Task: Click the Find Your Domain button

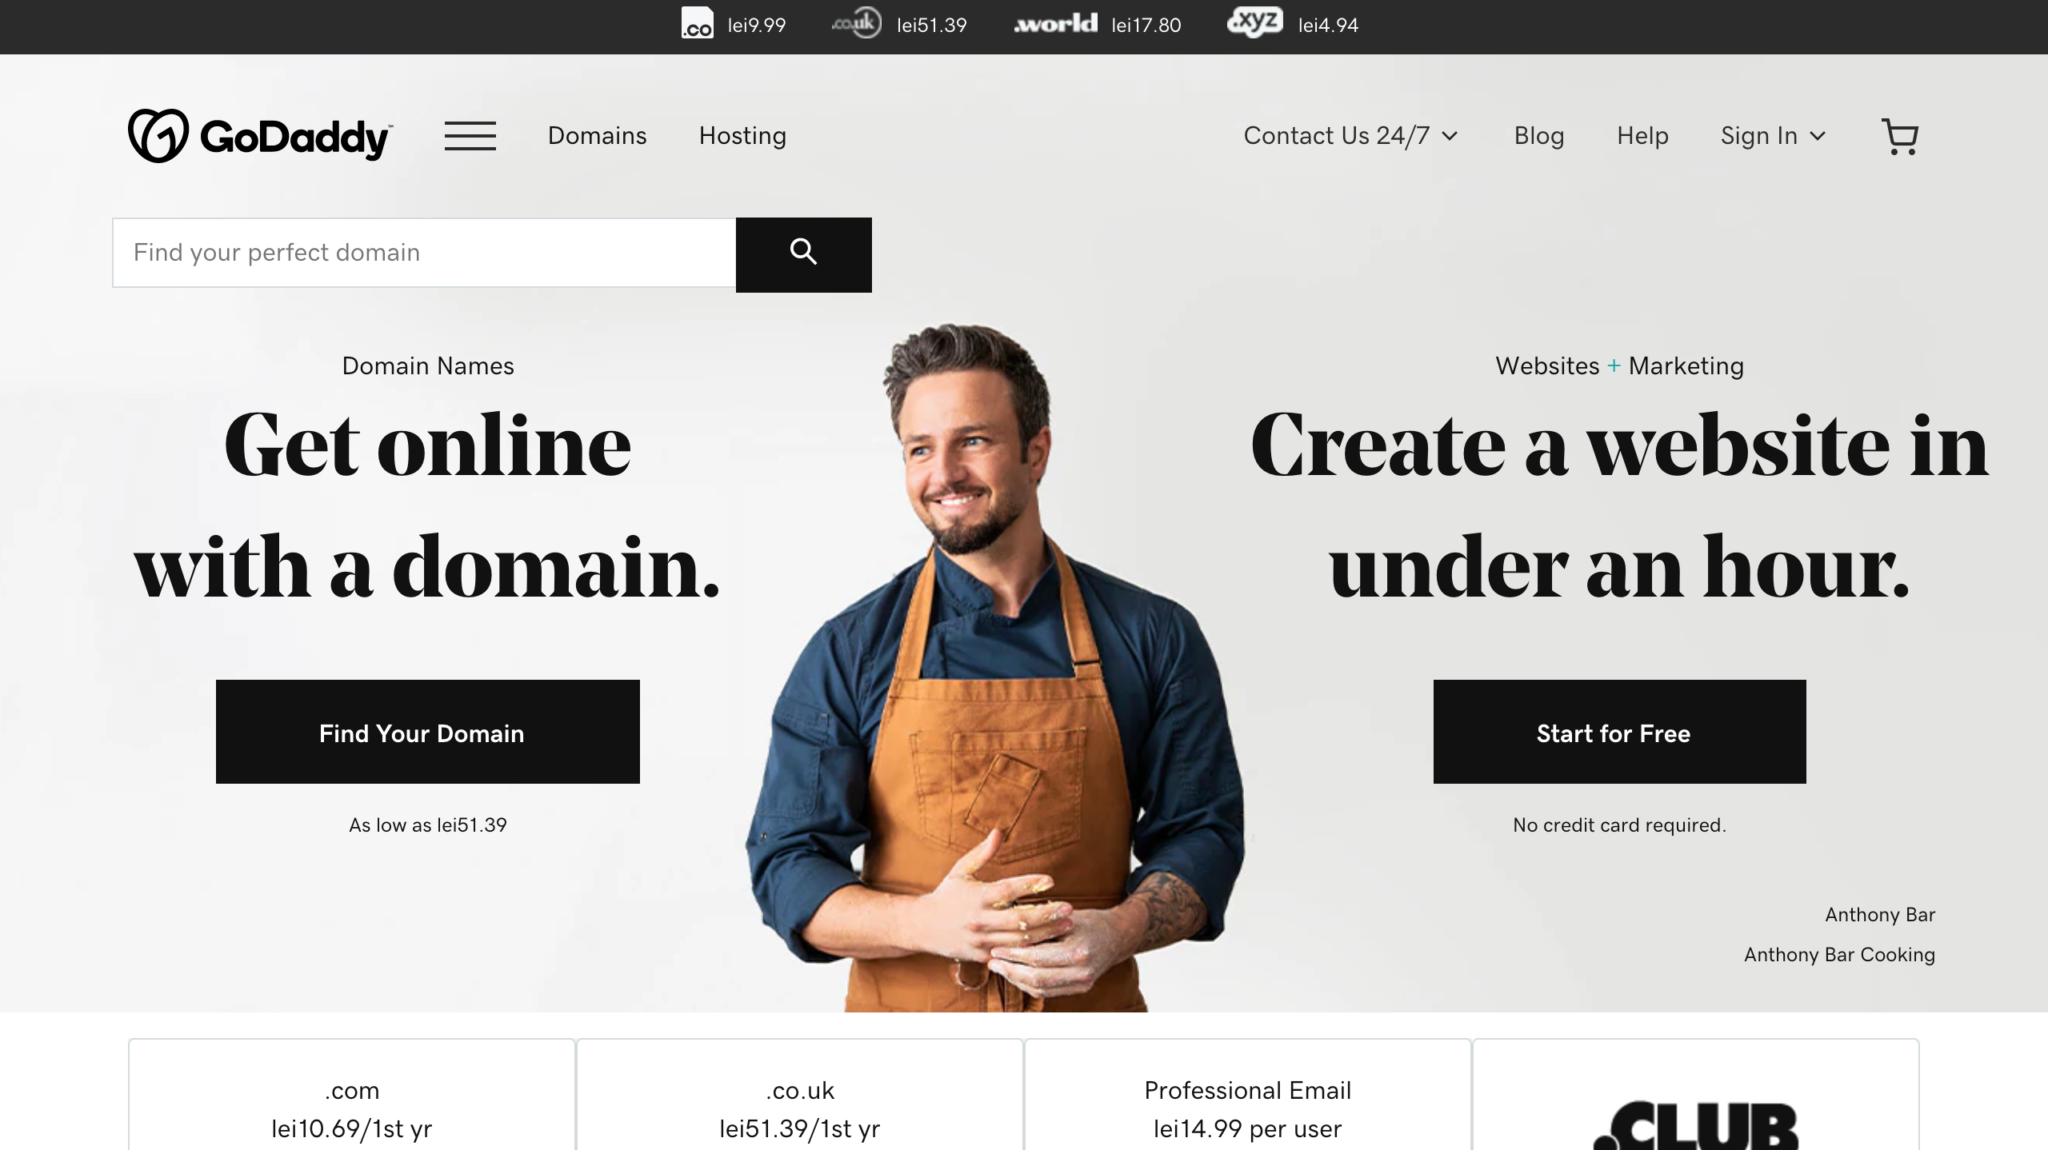Action: click(x=422, y=732)
